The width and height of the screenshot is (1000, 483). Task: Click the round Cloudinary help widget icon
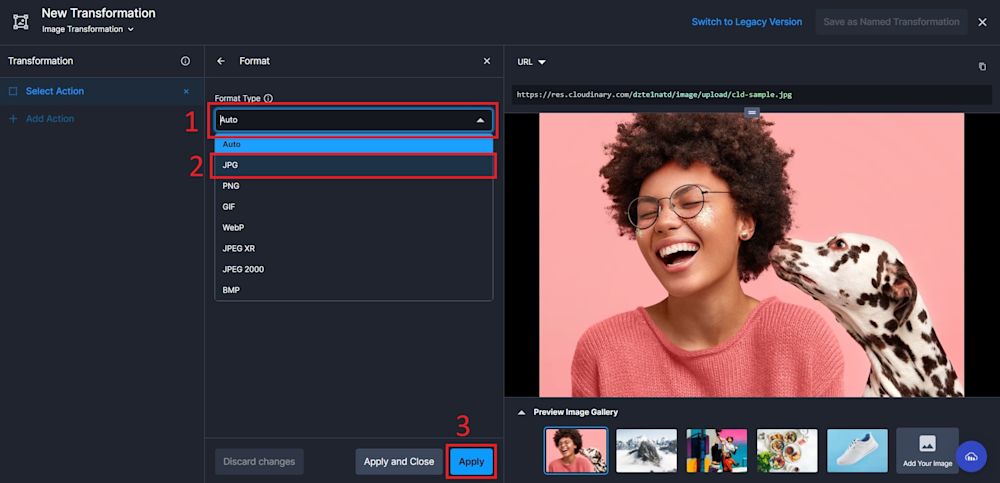pos(970,457)
